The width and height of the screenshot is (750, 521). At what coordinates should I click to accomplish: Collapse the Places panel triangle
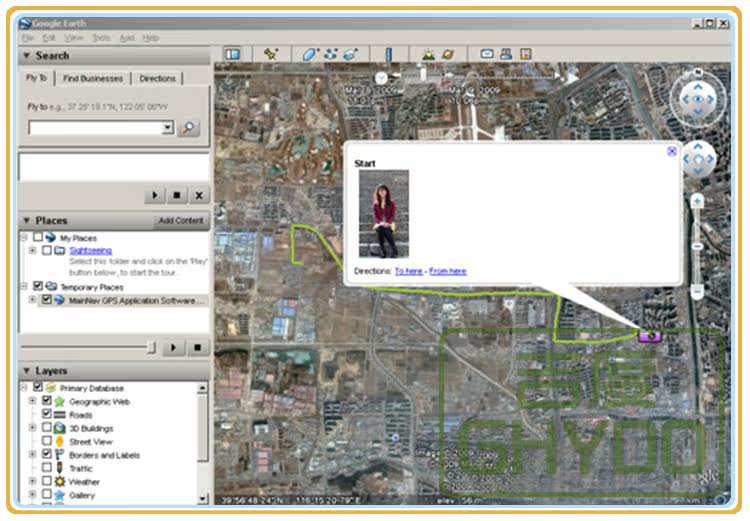27,221
